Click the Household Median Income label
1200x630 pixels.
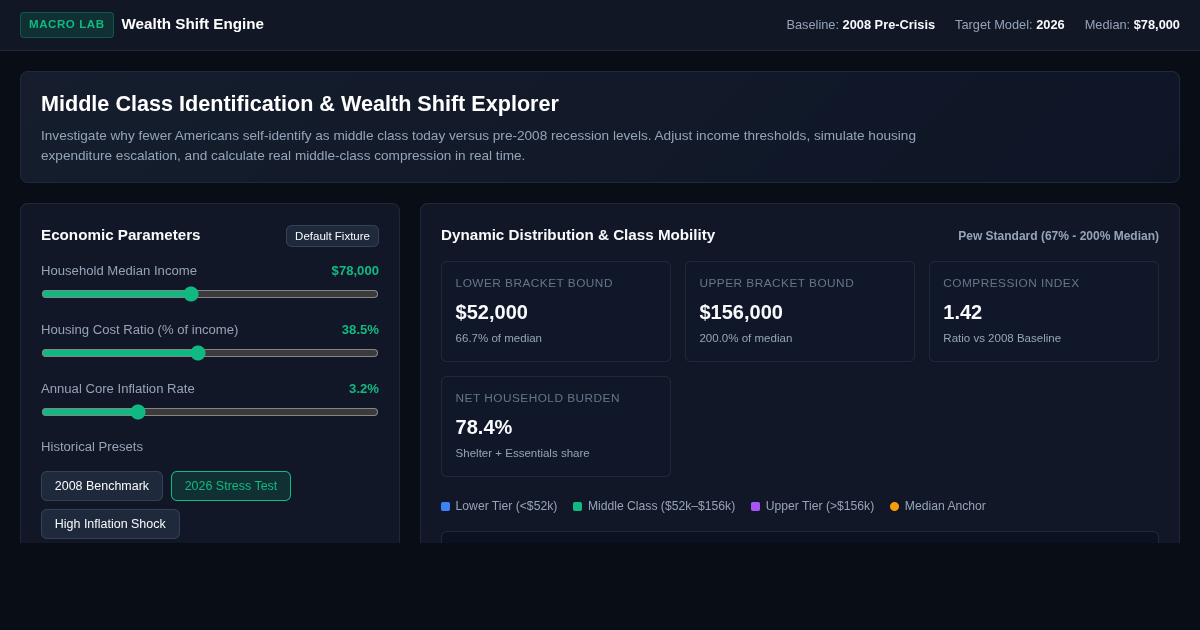tap(119, 271)
